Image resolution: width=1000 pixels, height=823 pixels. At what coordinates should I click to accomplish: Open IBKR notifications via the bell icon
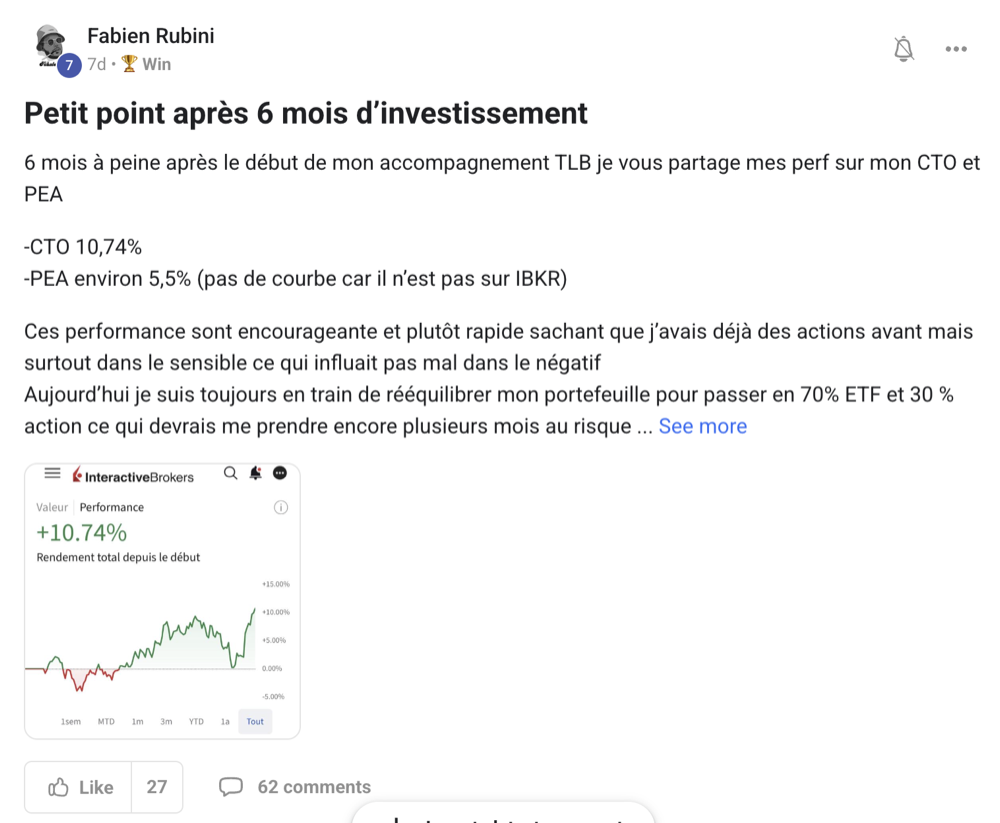[255, 472]
